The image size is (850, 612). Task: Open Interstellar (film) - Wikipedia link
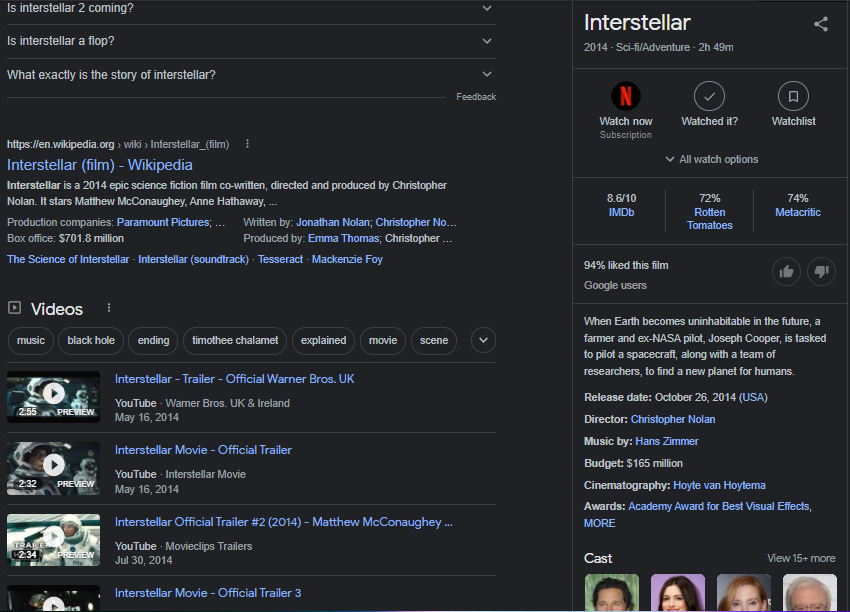(x=100, y=165)
